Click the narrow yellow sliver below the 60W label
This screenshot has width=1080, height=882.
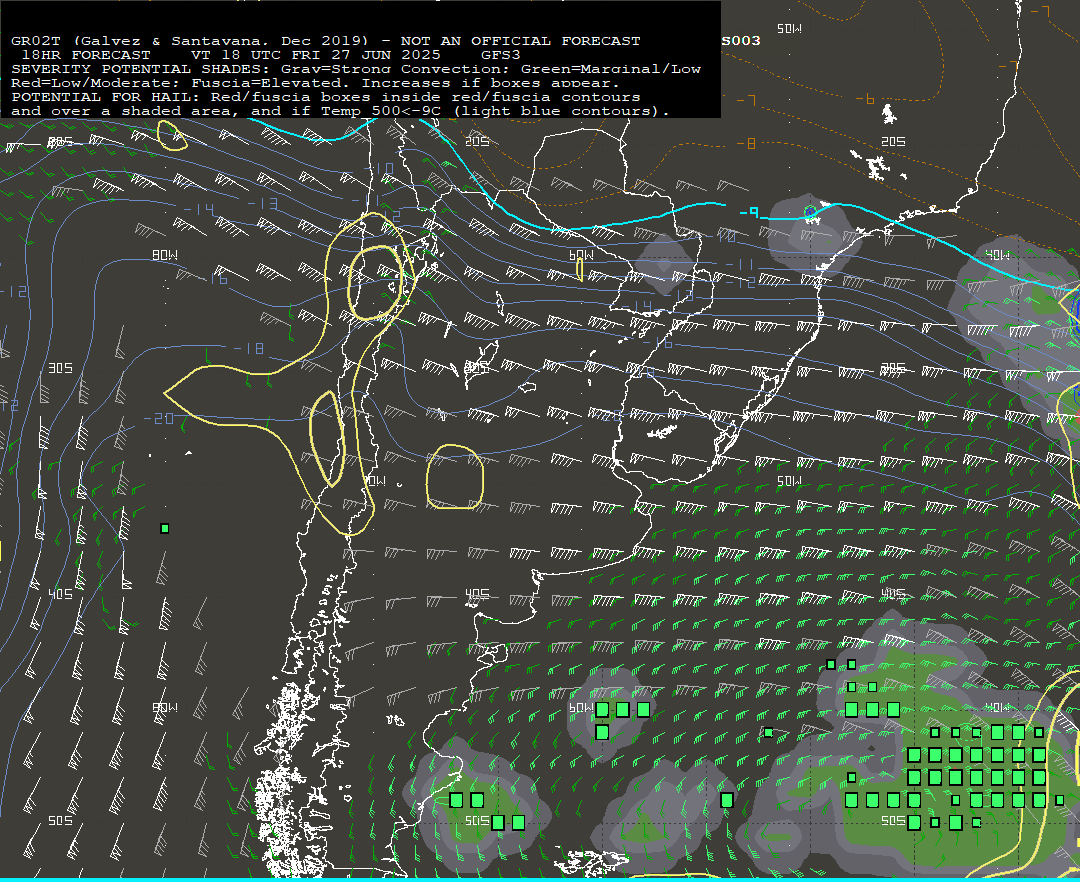(x=580, y=269)
